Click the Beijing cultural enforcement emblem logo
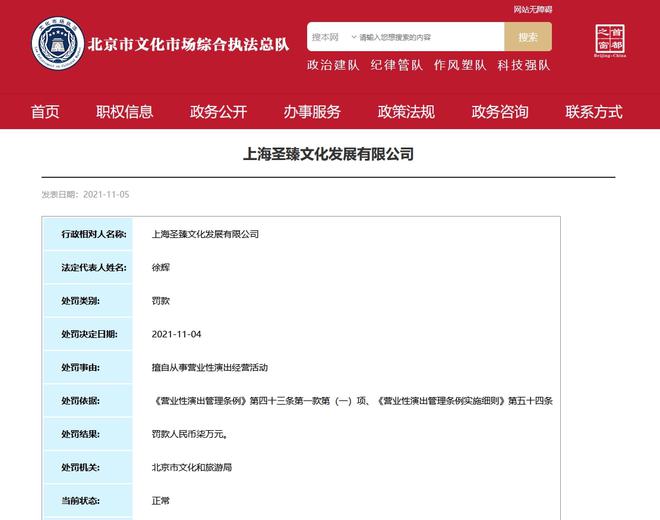The image size is (660, 520). pyautogui.click(x=58, y=43)
